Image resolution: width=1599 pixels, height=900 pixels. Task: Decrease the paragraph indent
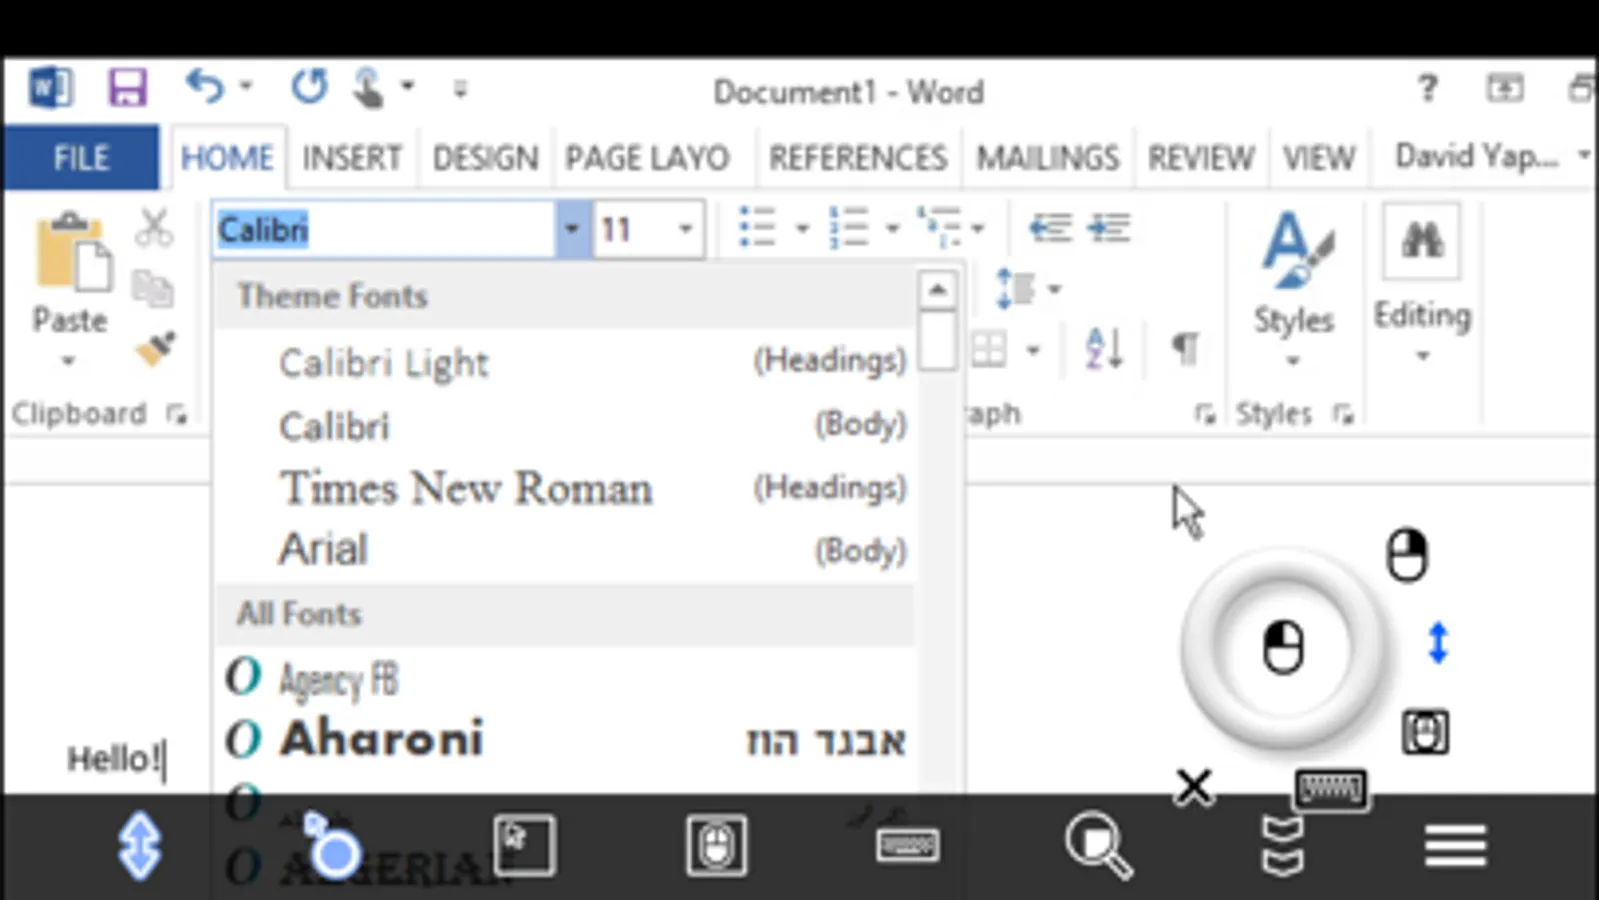click(x=1050, y=228)
